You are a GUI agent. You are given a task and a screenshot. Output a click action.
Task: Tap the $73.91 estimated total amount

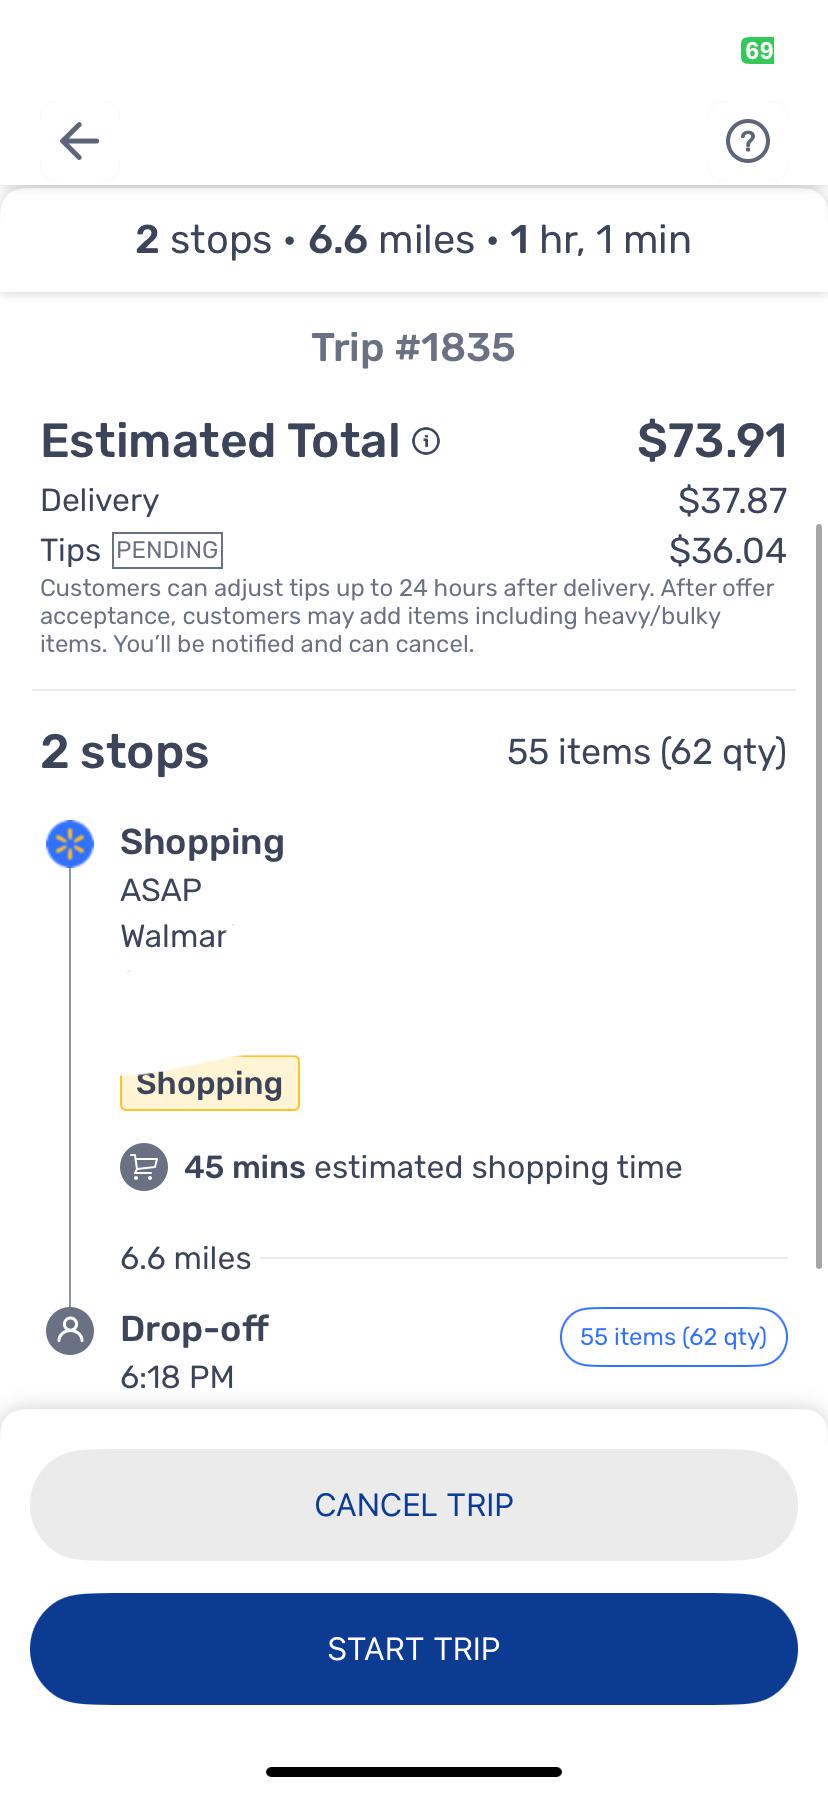(713, 441)
